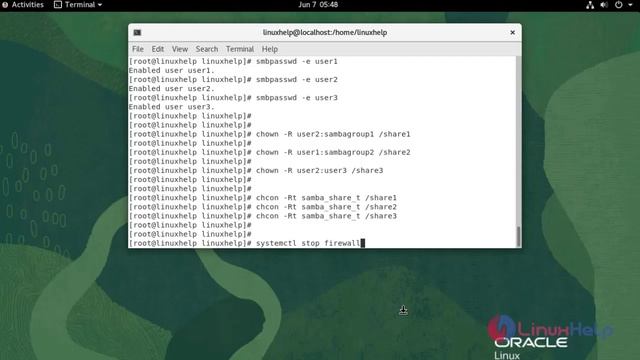Open the Help menu
Viewport: 640px width, 360px height.
coord(270,49)
